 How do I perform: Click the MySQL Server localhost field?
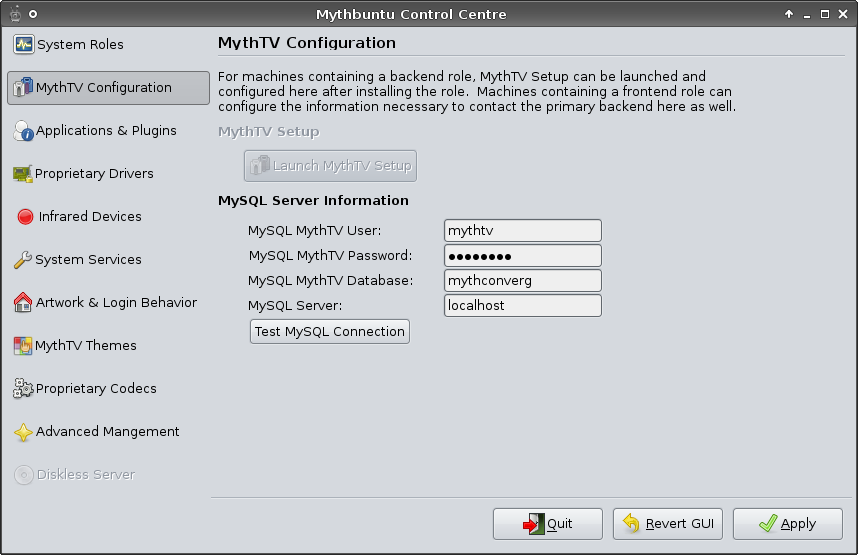(522, 305)
